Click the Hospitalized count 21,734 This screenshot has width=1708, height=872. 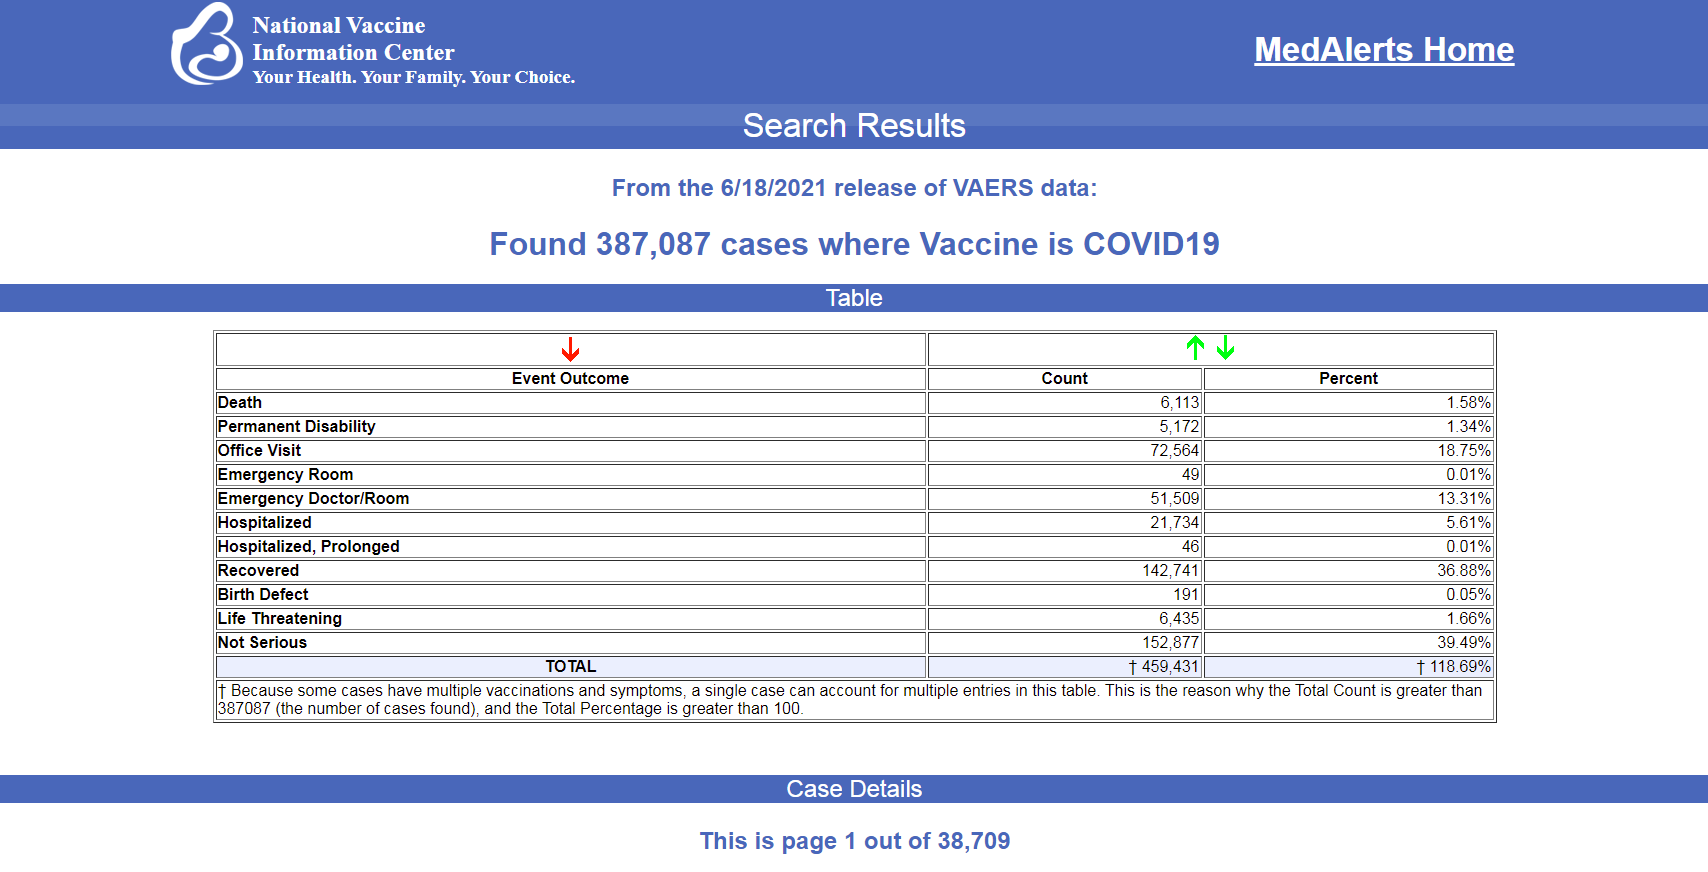1174,523
